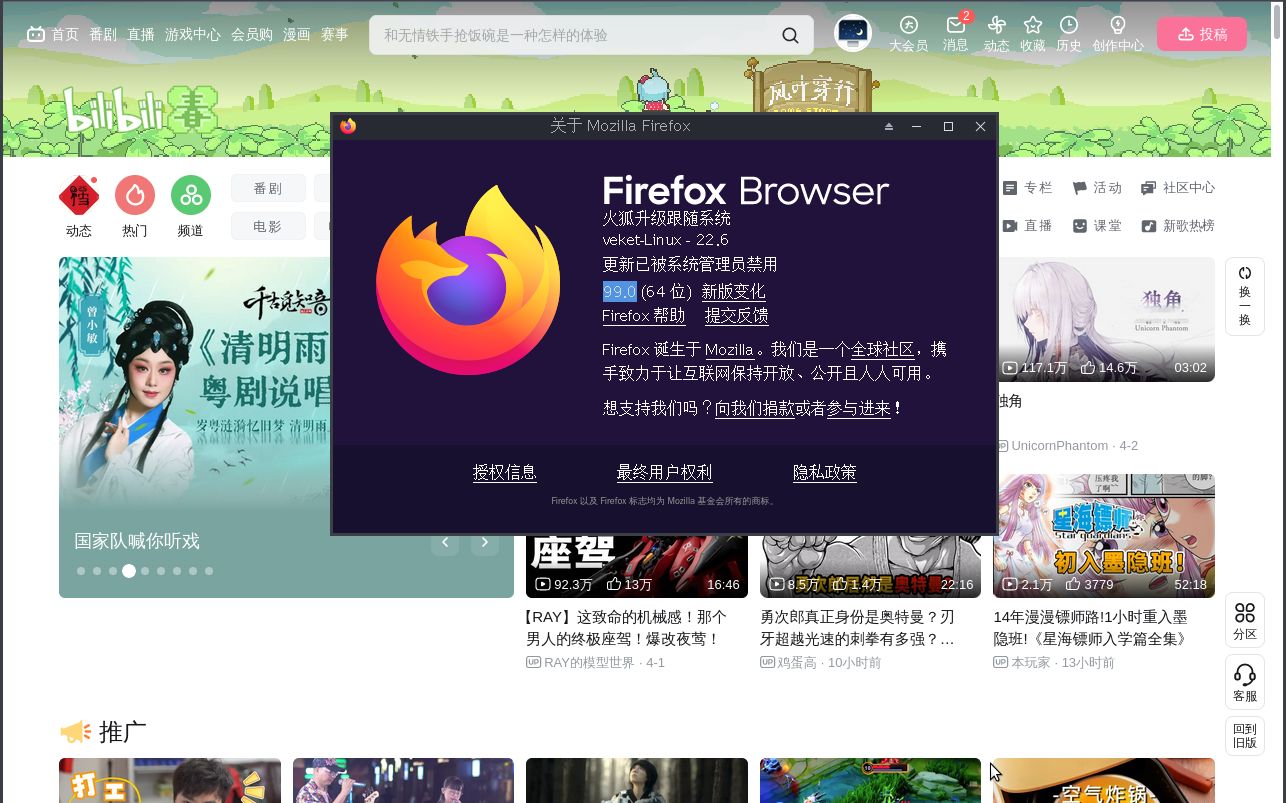Show the next carousel slide arrow
The image size is (1286, 803).
[x=485, y=542]
